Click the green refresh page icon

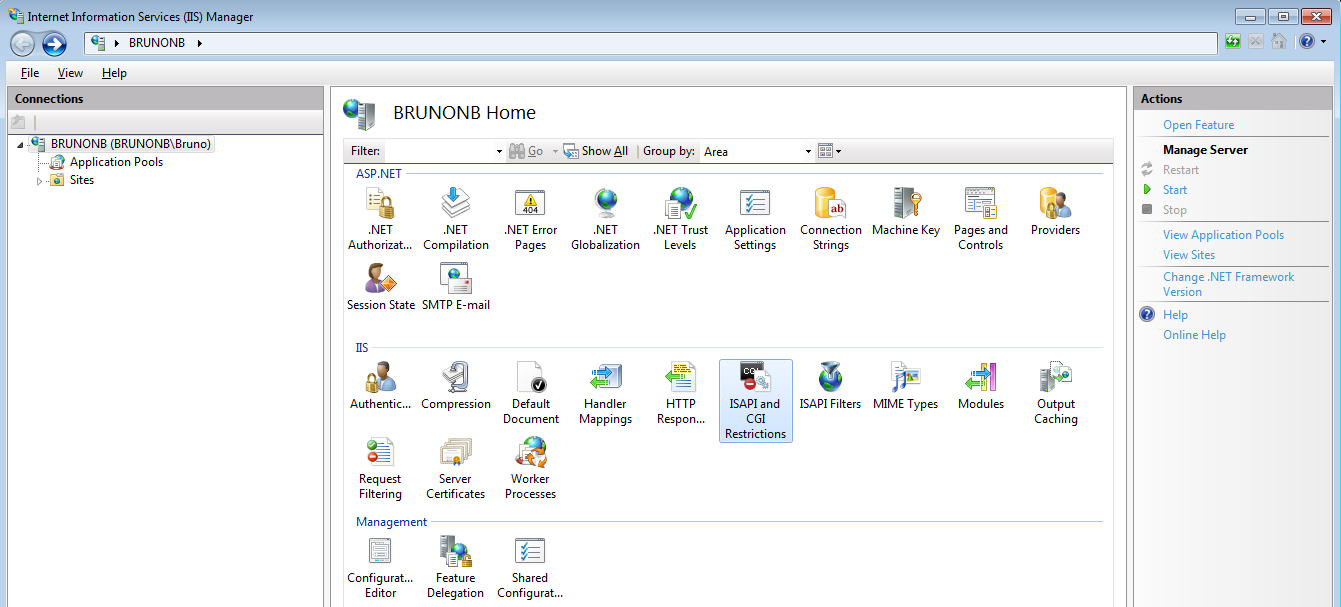coord(1234,42)
